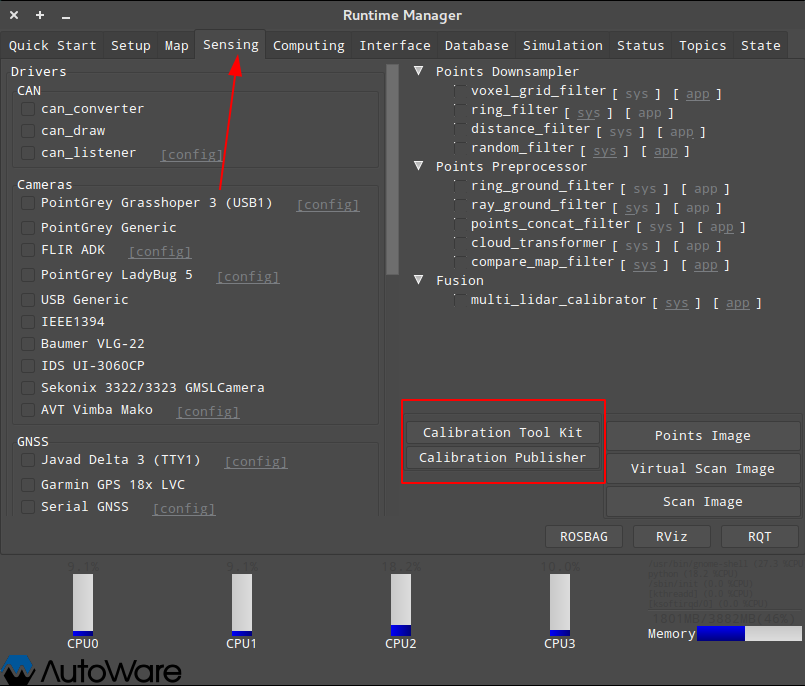The height and width of the screenshot is (686, 805).
Task: Launch RViz
Action: (x=672, y=536)
